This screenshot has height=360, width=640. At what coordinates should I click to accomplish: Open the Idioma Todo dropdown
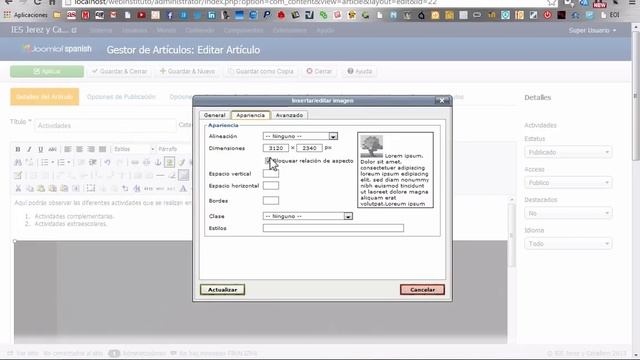click(x=568, y=244)
